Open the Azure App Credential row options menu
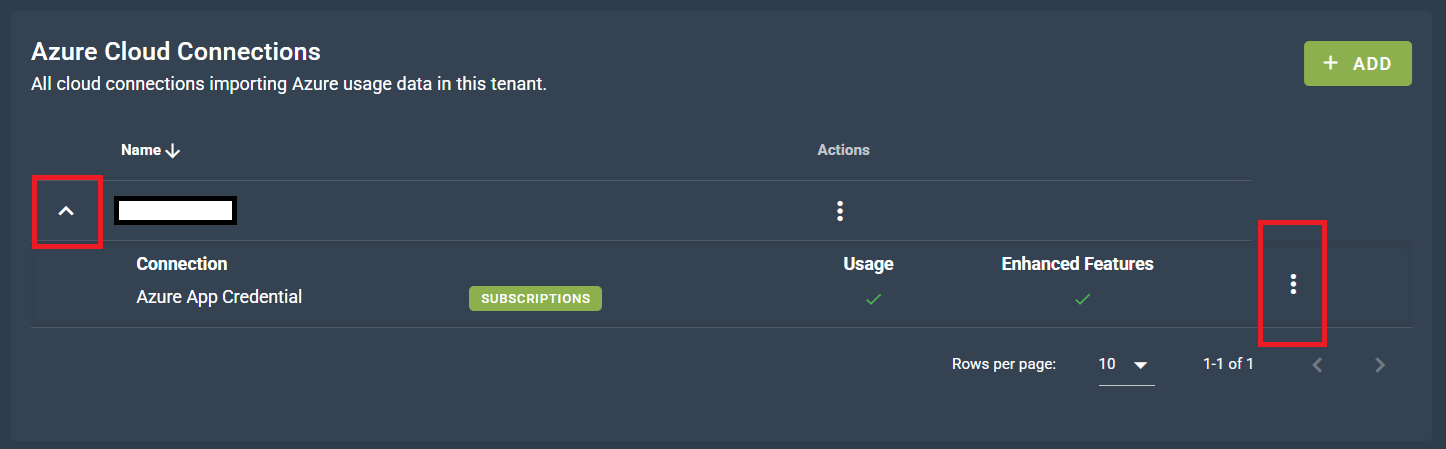This screenshot has height=449, width=1446. click(x=1293, y=284)
